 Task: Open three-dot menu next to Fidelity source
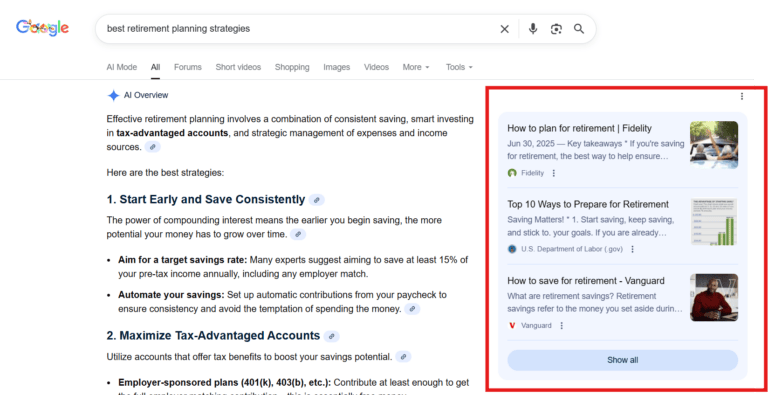click(553, 173)
